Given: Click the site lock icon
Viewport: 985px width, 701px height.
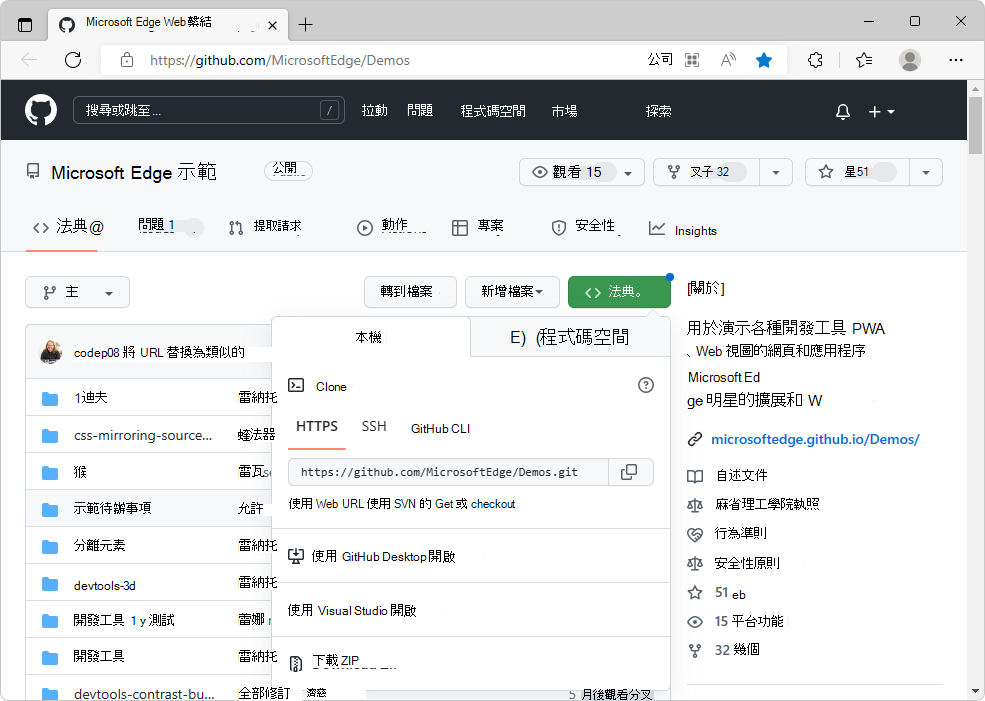Looking at the screenshot, I should 127,60.
